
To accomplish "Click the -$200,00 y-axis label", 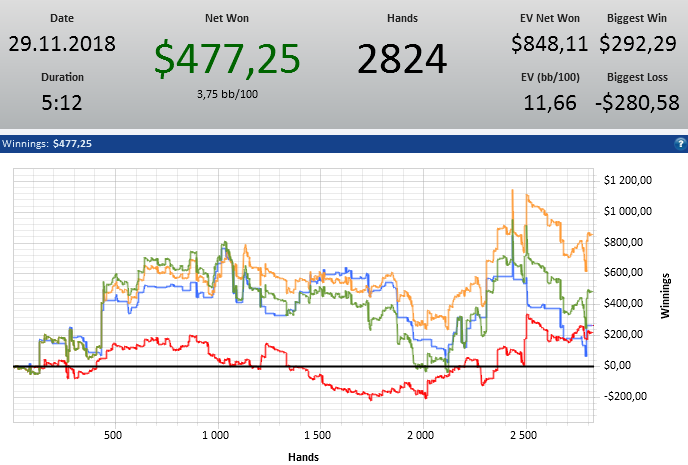I will (x=625, y=396).
